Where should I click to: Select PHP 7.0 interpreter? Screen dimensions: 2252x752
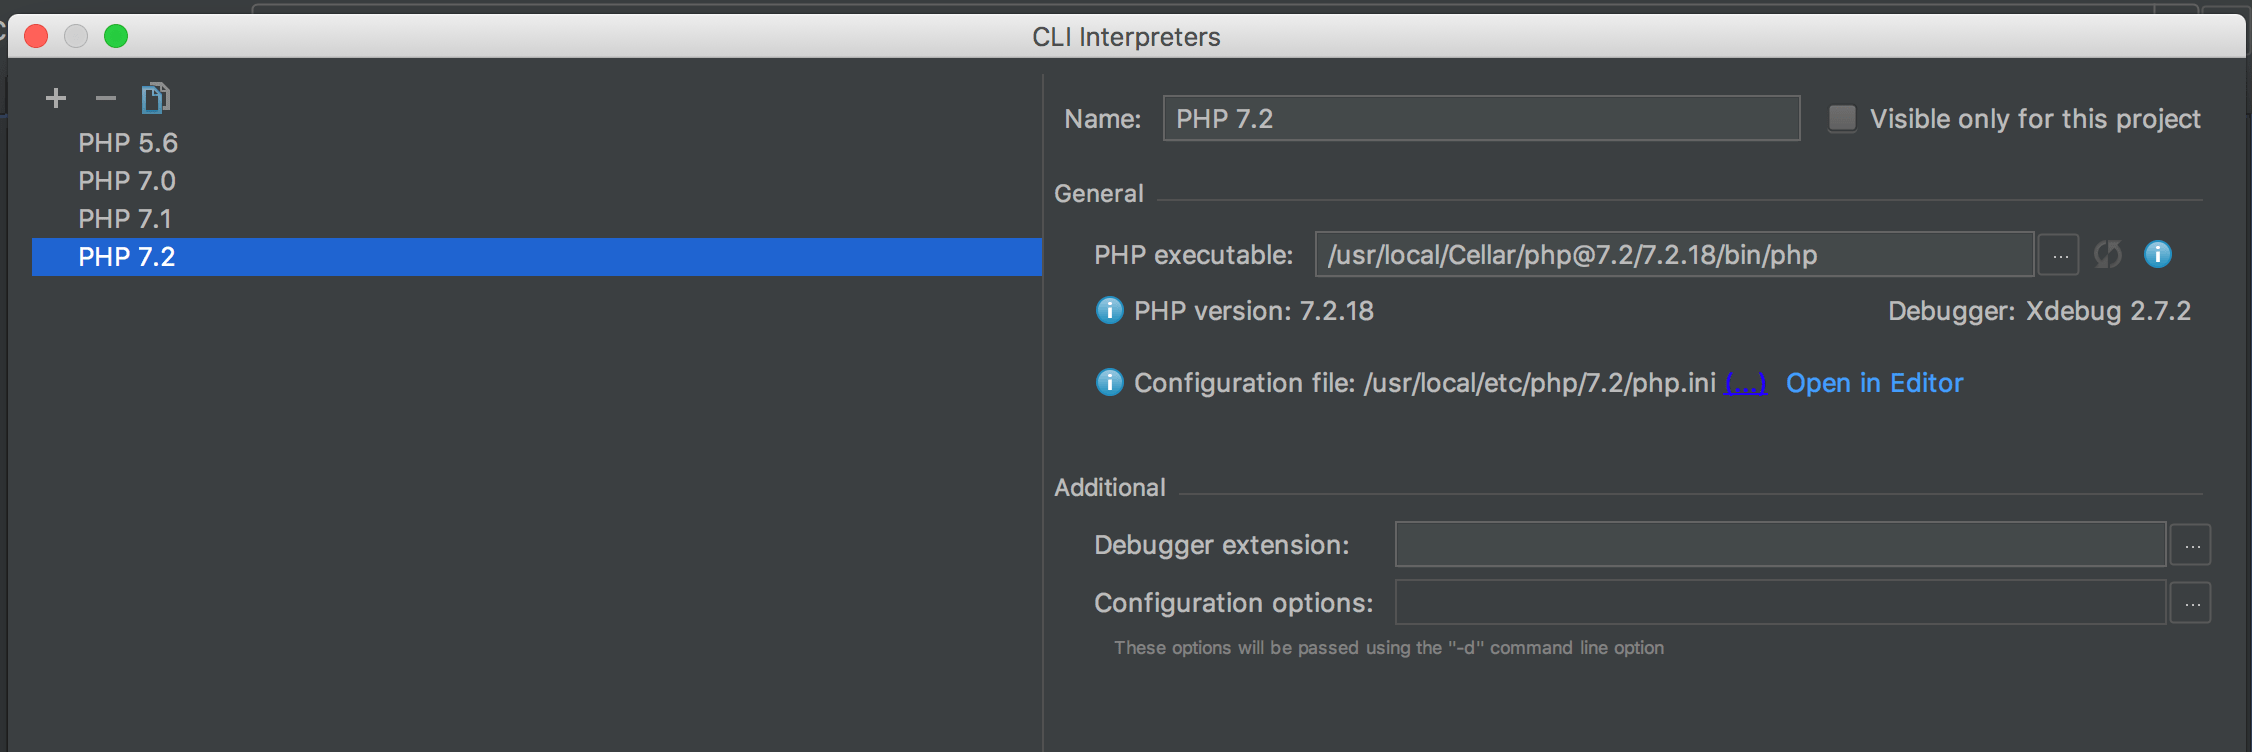coord(537,181)
